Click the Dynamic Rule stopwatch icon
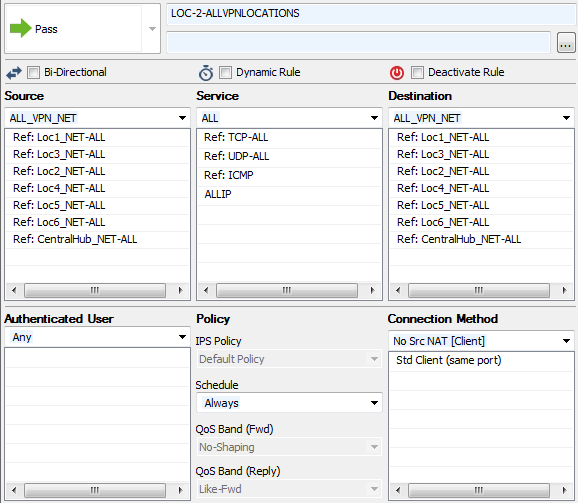Viewport: 578px width, 503px height. (x=206, y=73)
